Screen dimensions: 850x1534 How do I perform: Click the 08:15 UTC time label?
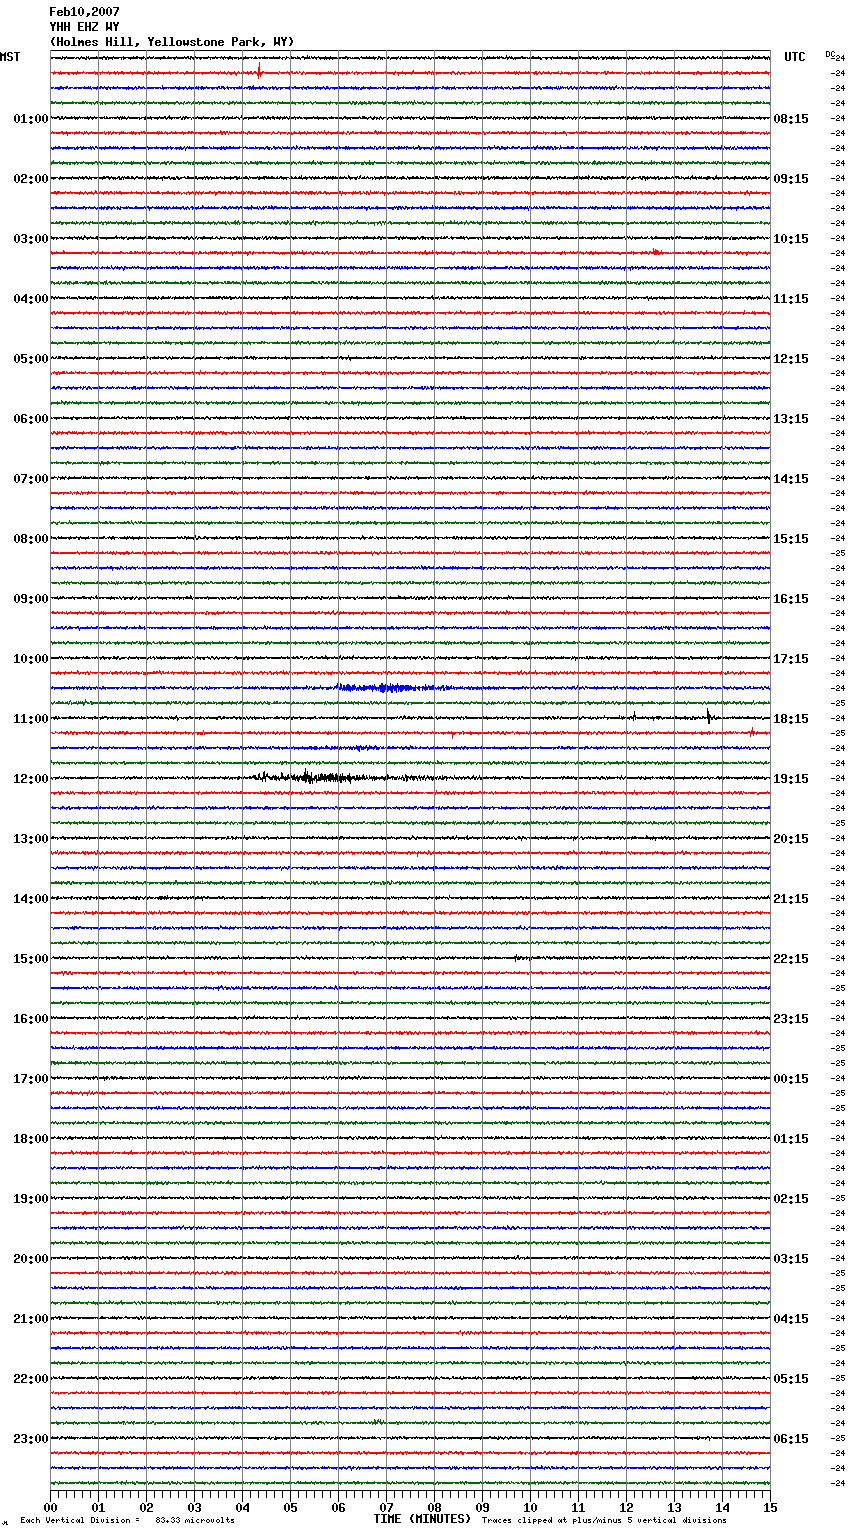click(791, 119)
